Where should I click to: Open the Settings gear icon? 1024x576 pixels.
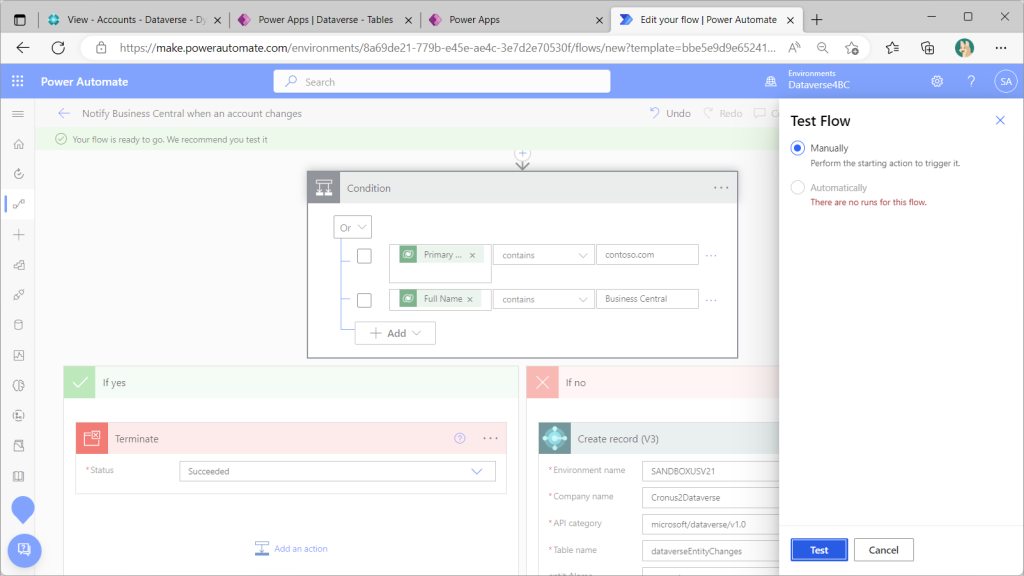937,82
